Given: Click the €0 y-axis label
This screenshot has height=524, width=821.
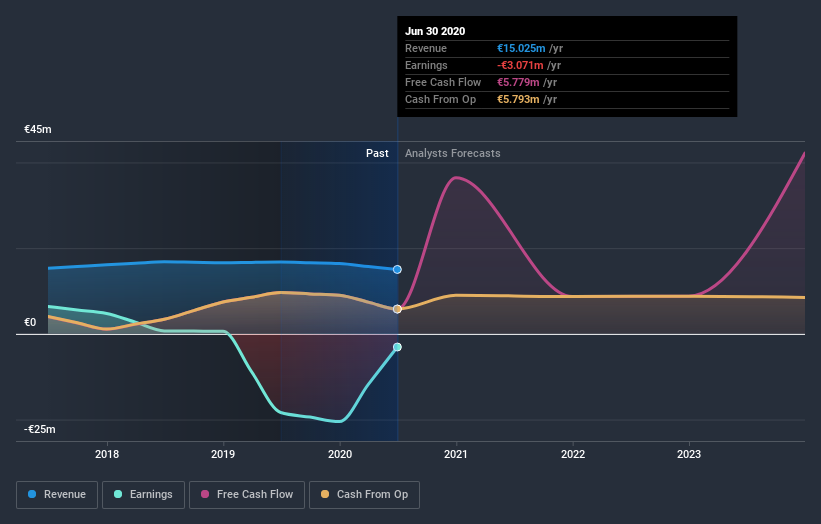Looking at the screenshot, I should pos(30,322).
